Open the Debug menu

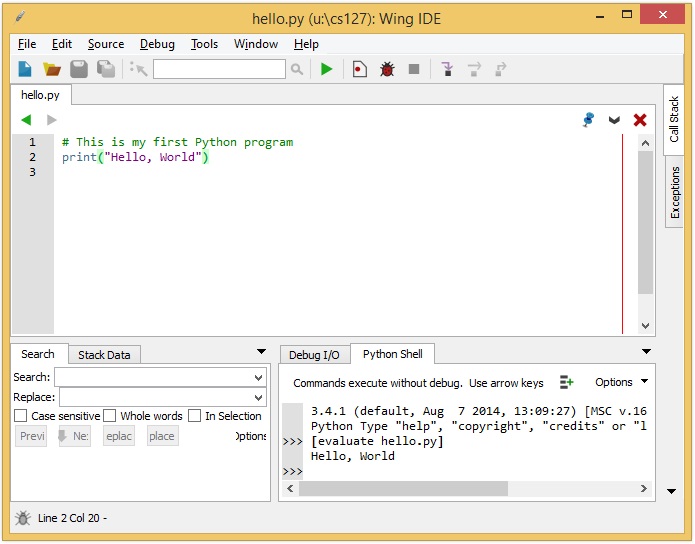157,44
